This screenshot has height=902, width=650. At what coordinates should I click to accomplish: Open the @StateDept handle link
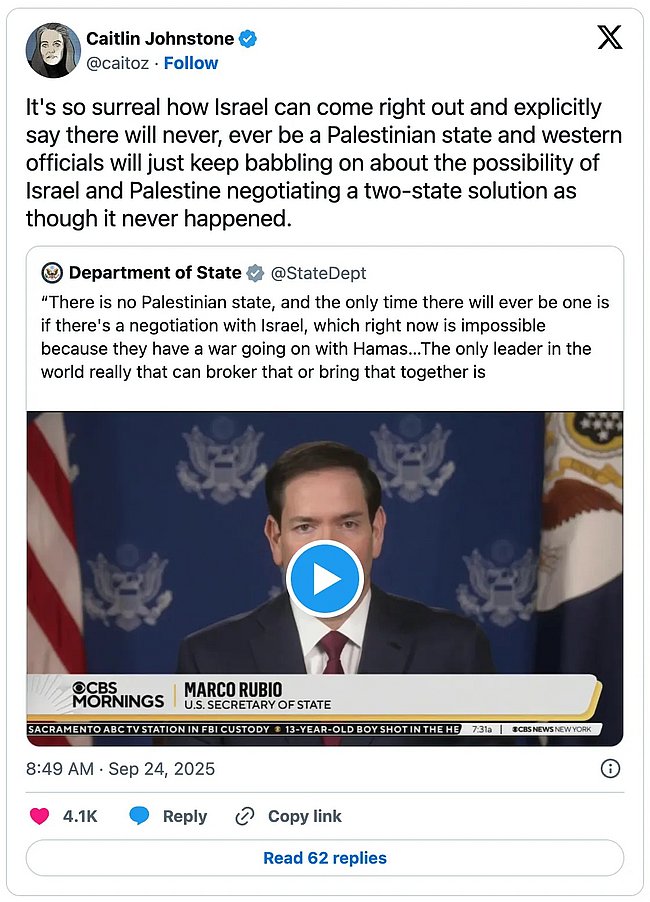point(319,273)
